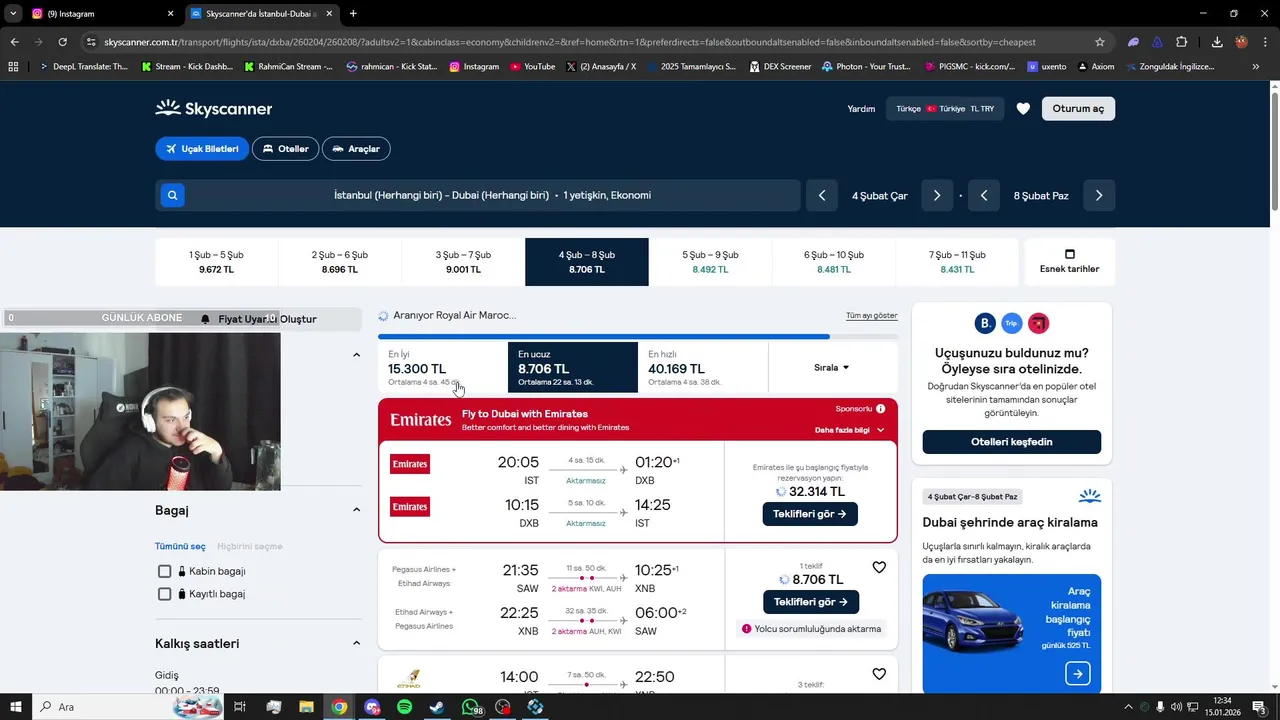Open Spotify from the taskbar
The image size is (1280, 720).
tap(405, 707)
